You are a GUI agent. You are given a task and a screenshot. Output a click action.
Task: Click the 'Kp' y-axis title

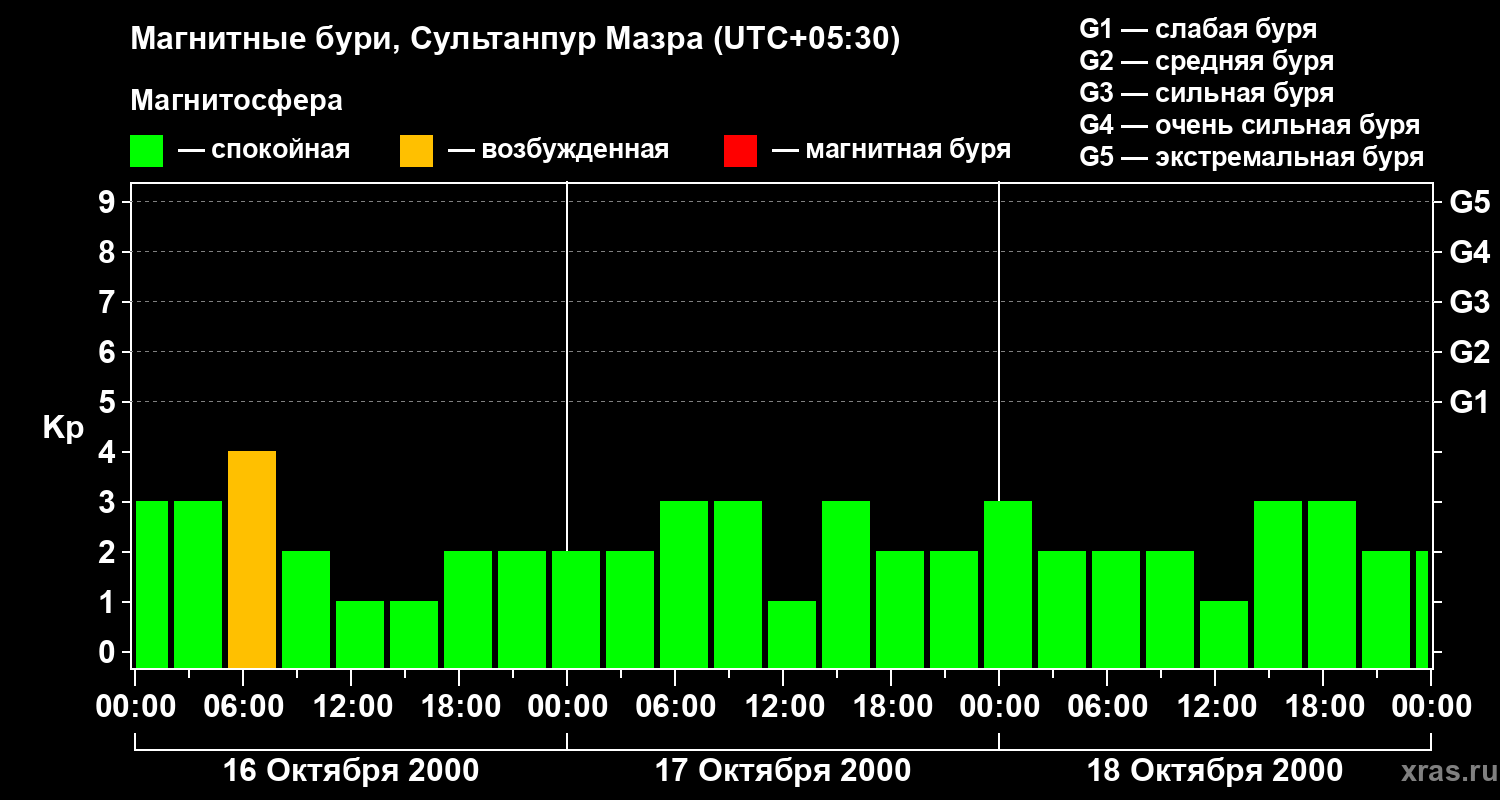point(63,428)
